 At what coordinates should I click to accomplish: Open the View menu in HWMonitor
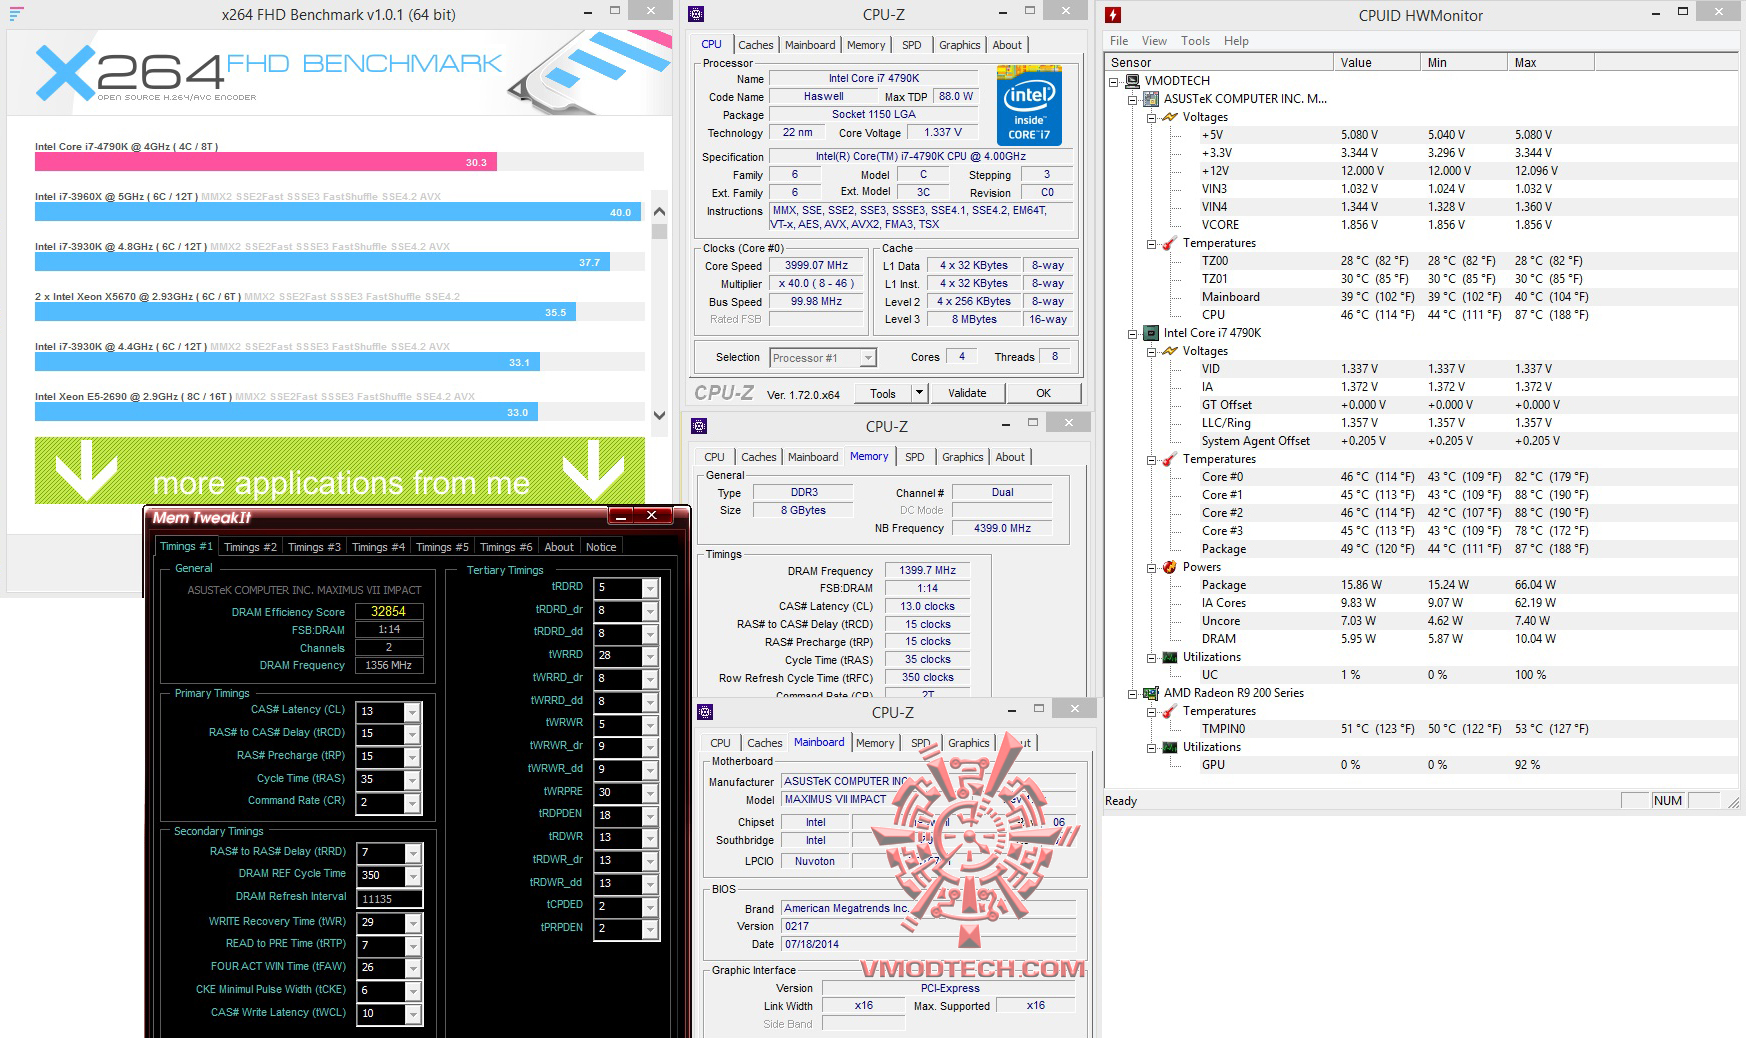(x=1154, y=41)
